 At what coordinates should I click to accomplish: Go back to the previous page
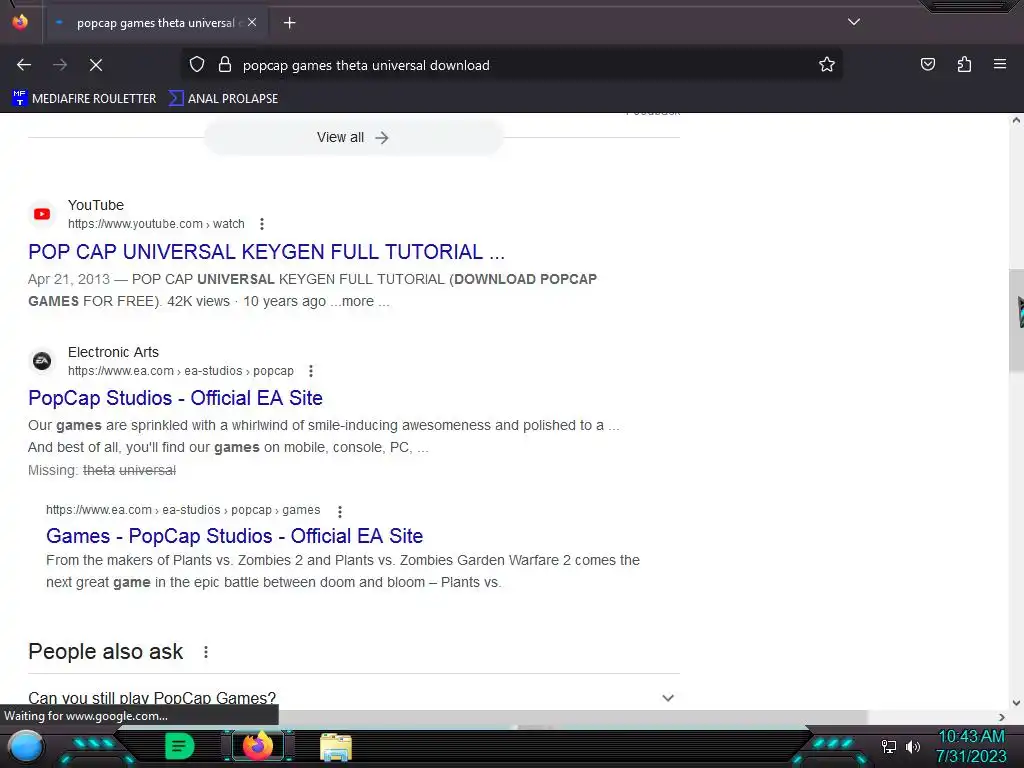[x=24, y=65]
